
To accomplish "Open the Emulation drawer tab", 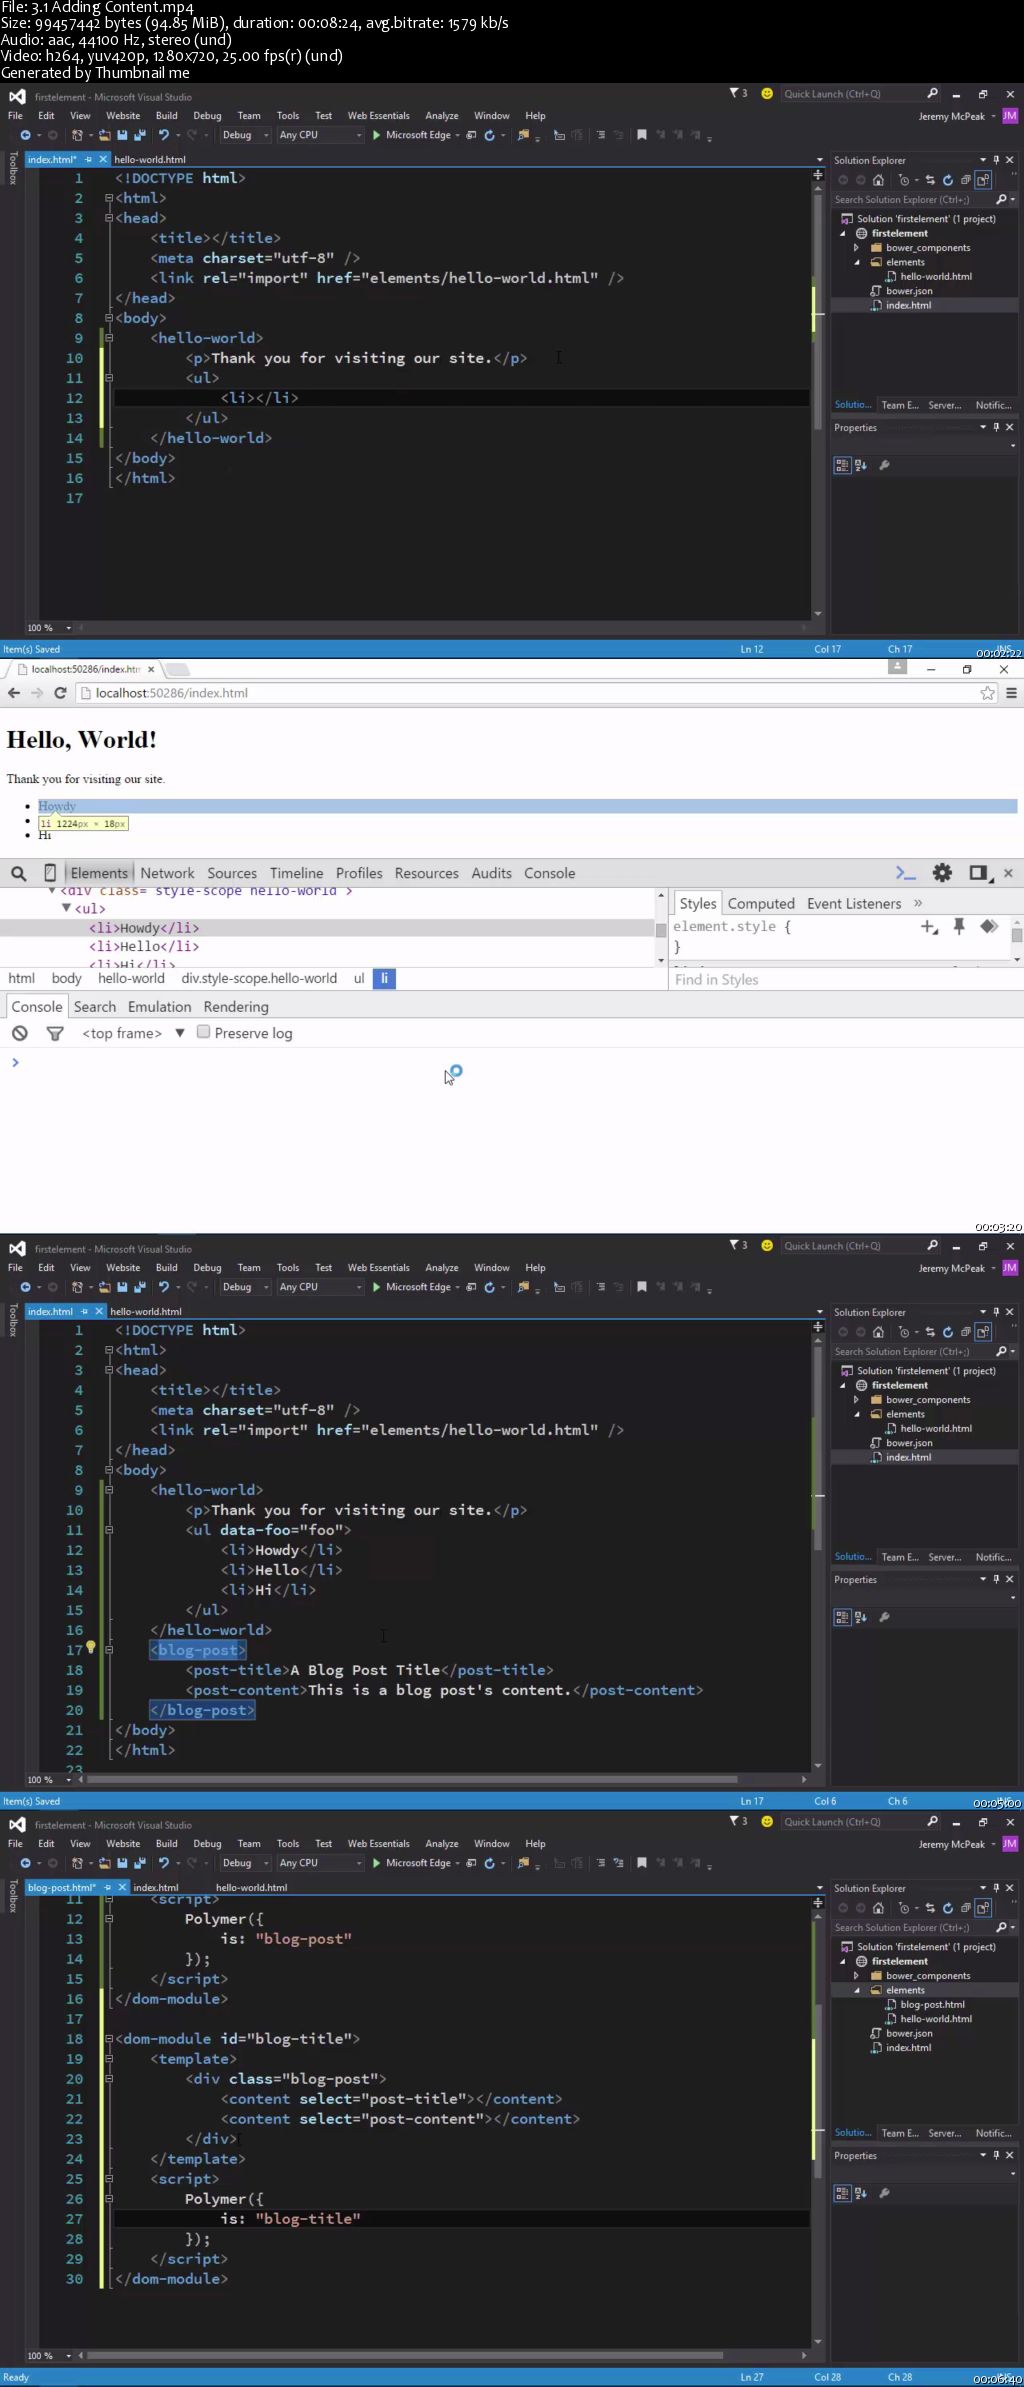I will [159, 1007].
